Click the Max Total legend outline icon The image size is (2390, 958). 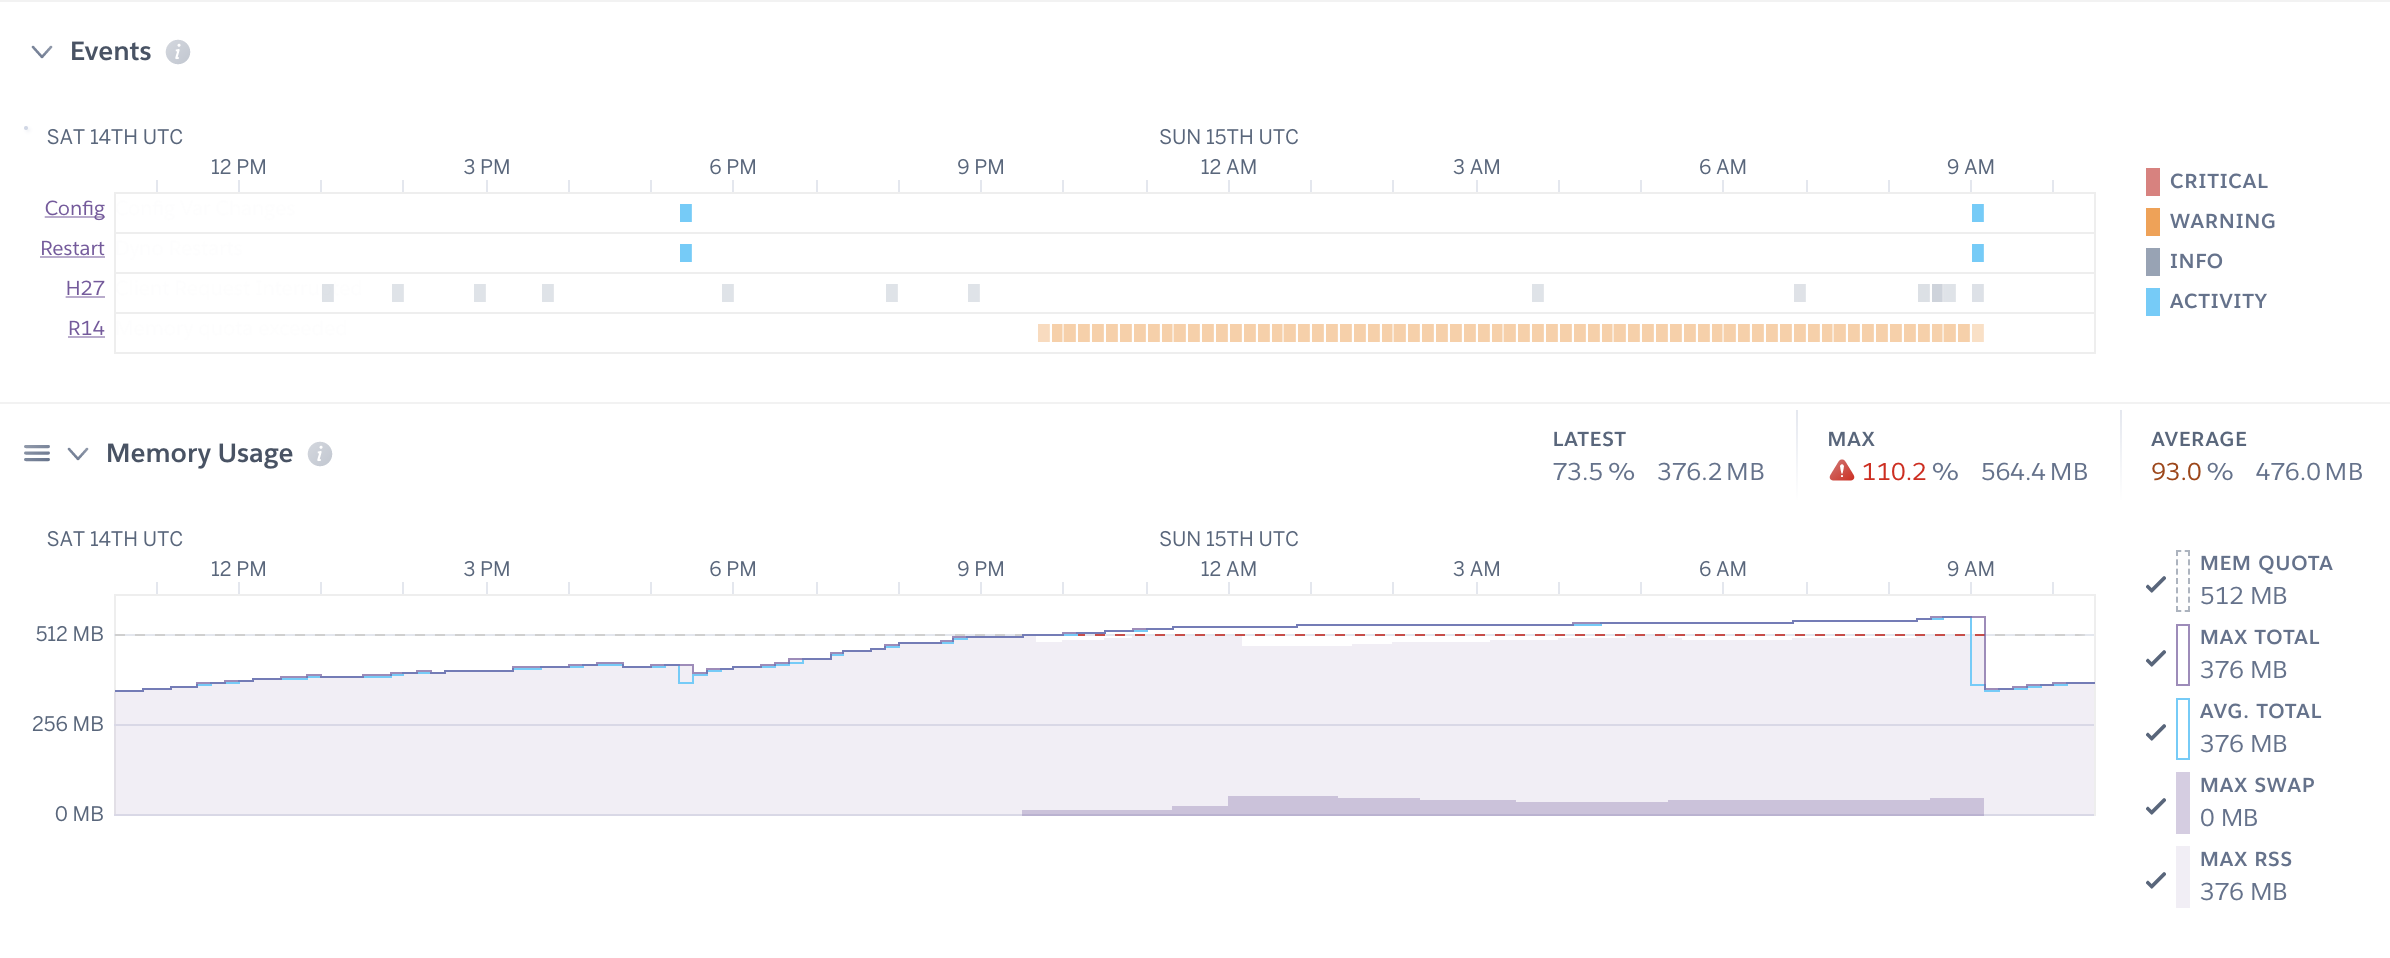pos(2182,654)
